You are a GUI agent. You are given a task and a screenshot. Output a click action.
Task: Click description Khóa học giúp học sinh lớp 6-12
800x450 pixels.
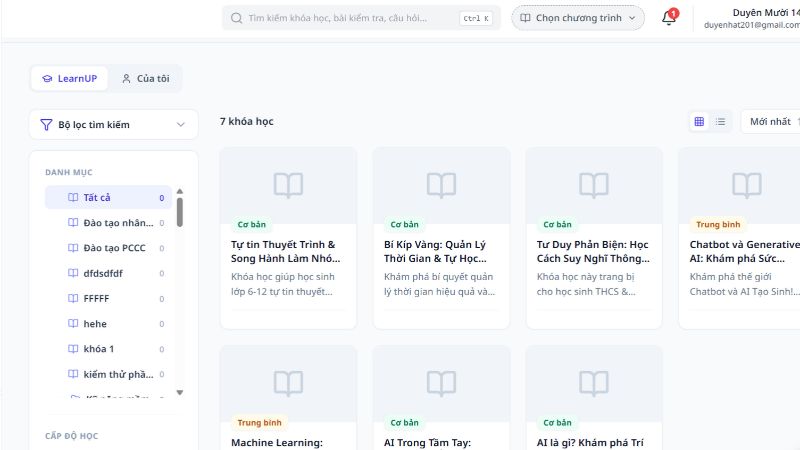283,284
